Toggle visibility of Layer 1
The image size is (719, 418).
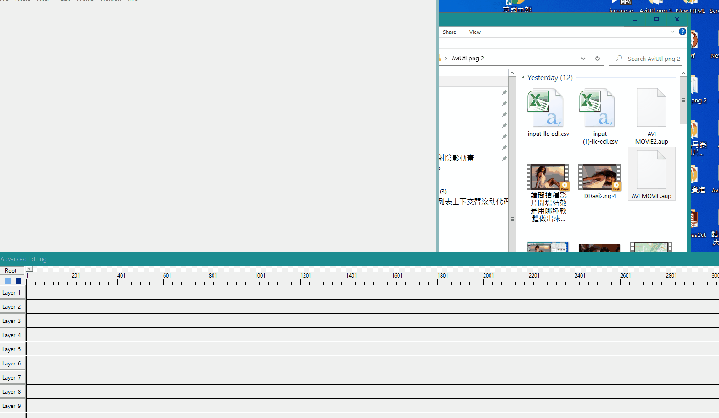click(x=12, y=292)
